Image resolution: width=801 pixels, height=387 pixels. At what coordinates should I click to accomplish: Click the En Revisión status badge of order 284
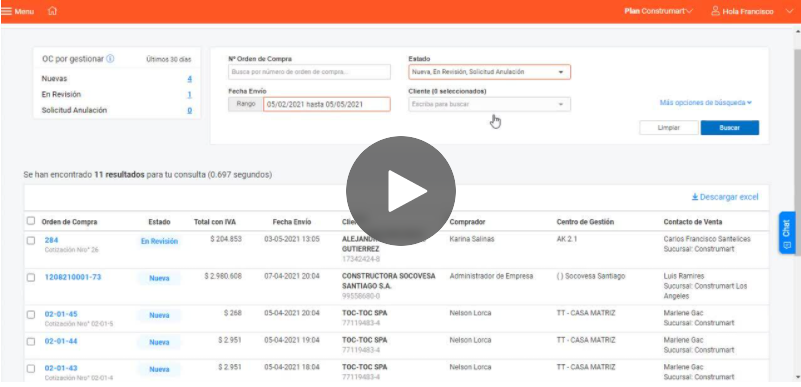pos(159,241)
